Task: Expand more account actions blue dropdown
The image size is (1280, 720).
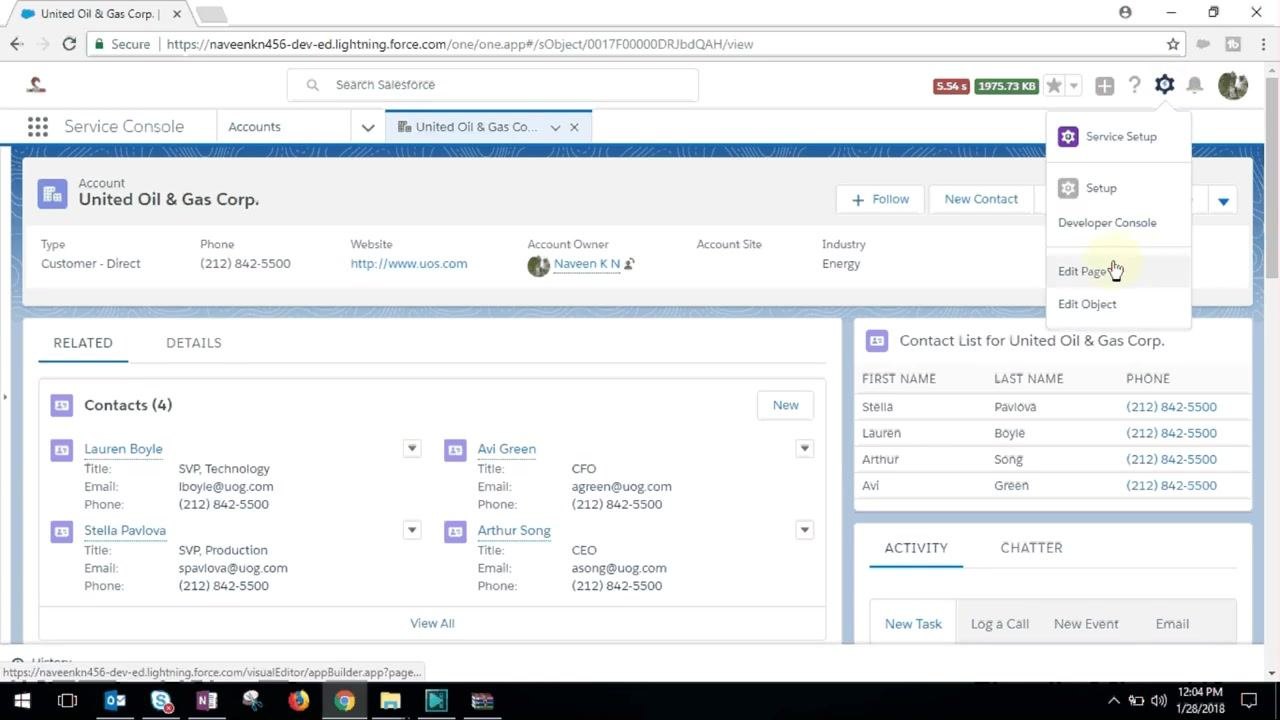Action: (x=1223, y=201)
